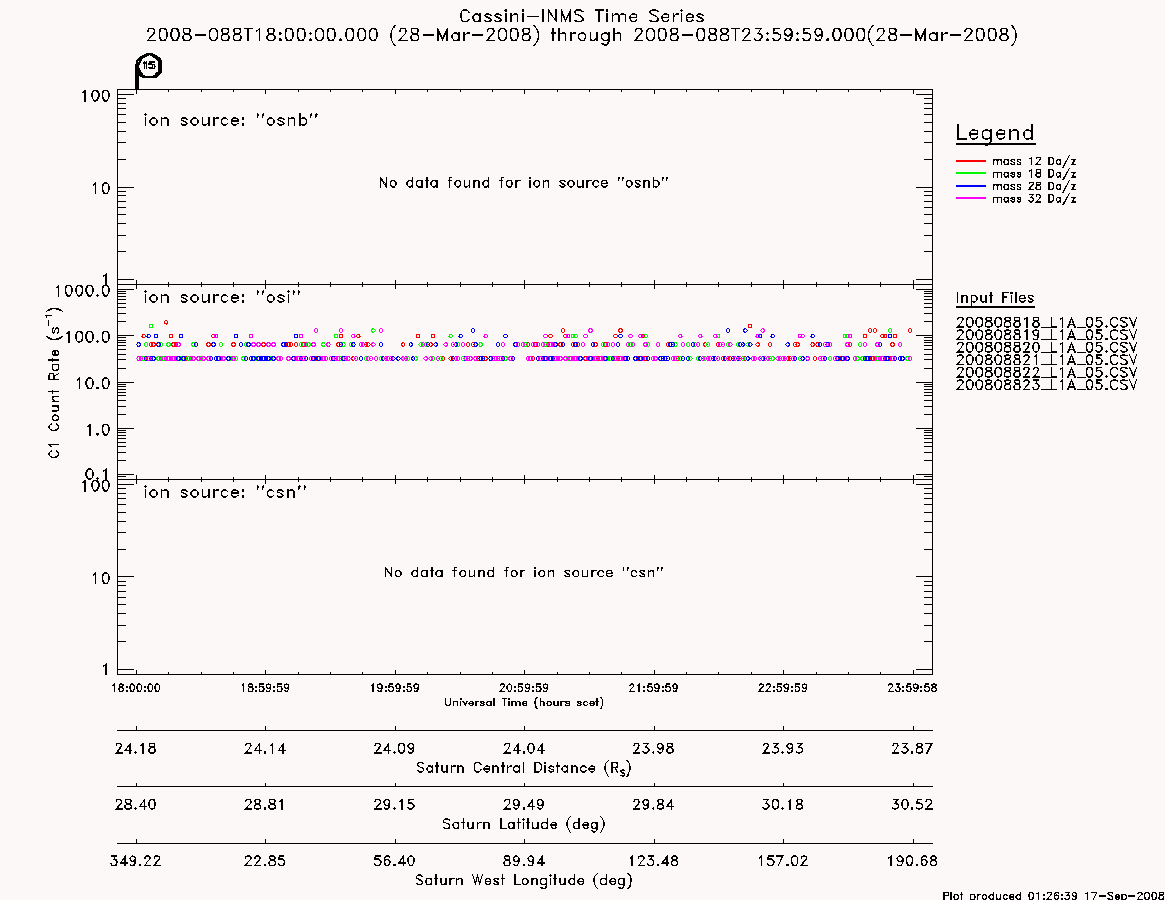The height and width of the screenshot is (900, 1165).
Task: Click the 'Plot produced' timestamp text
Action: tap(1053, 896)
